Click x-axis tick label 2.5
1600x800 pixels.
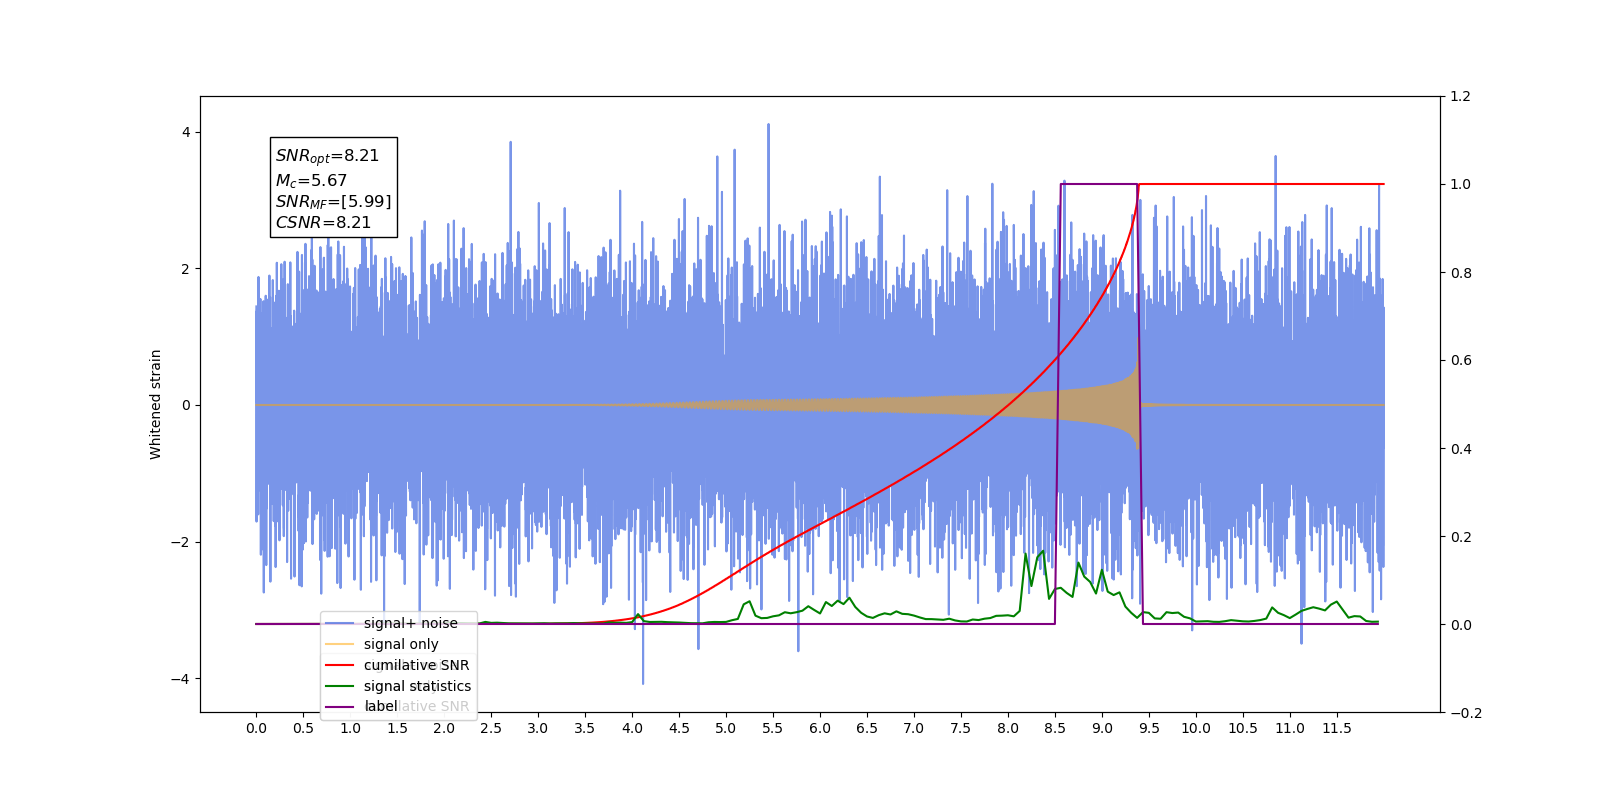[x=491, y=728]
